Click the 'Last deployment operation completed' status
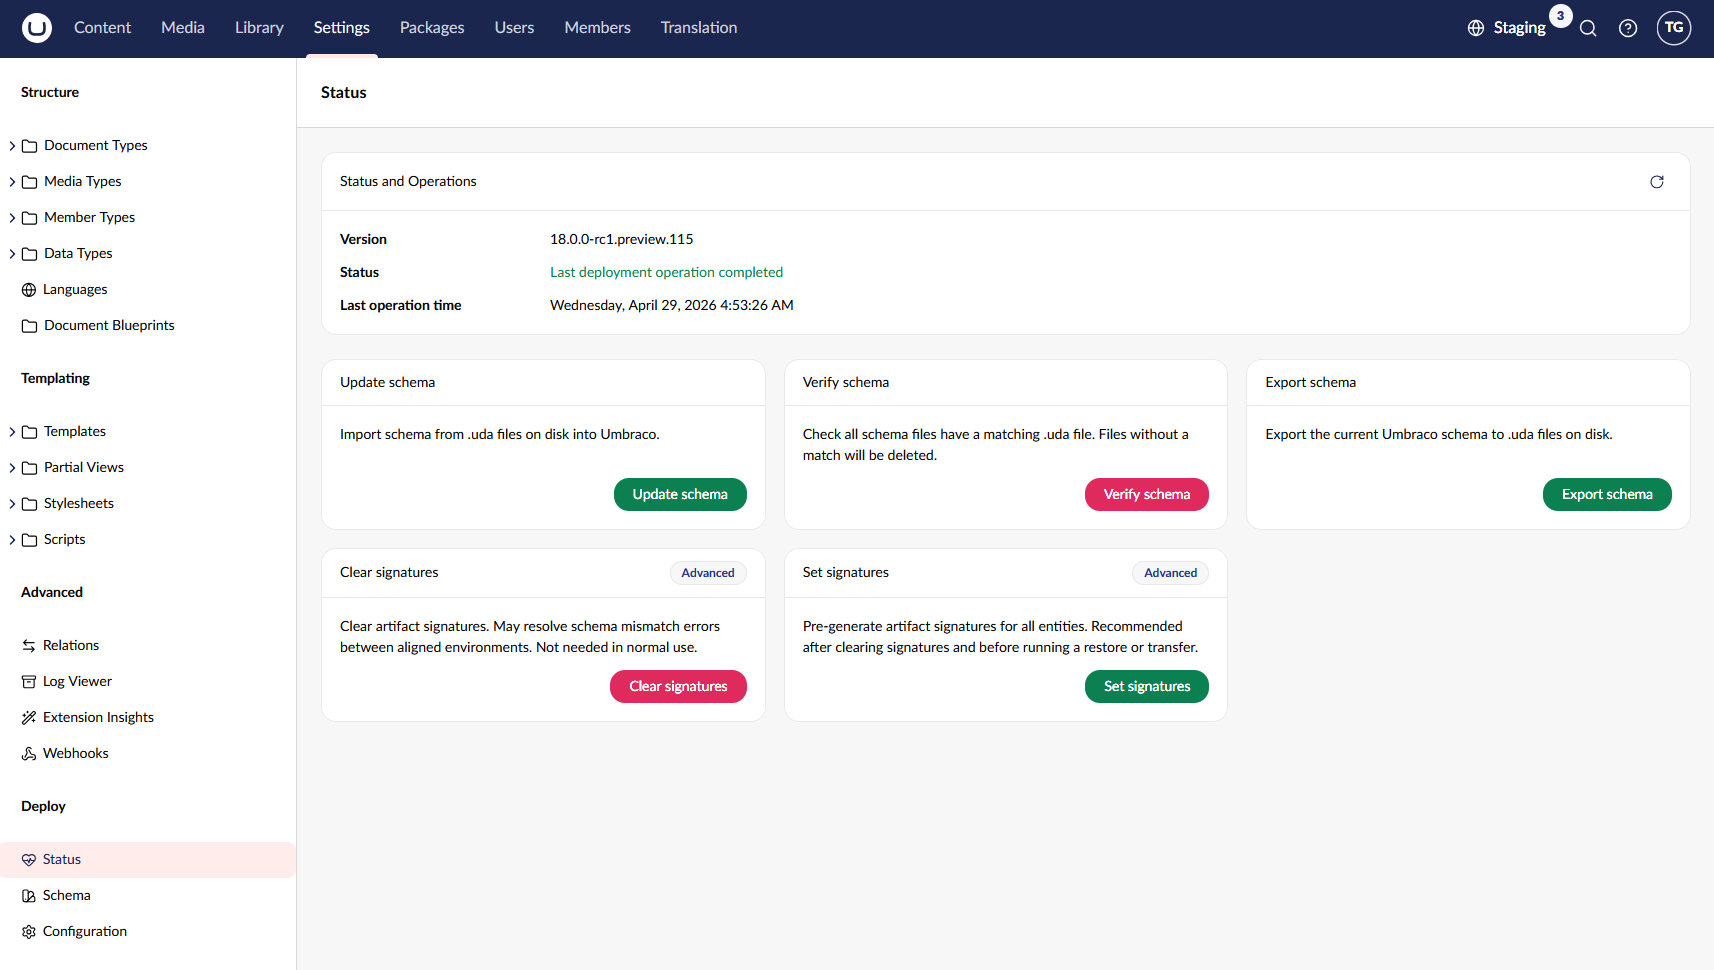The height and width of the screenshot is (970, 1714). [666, 272]
